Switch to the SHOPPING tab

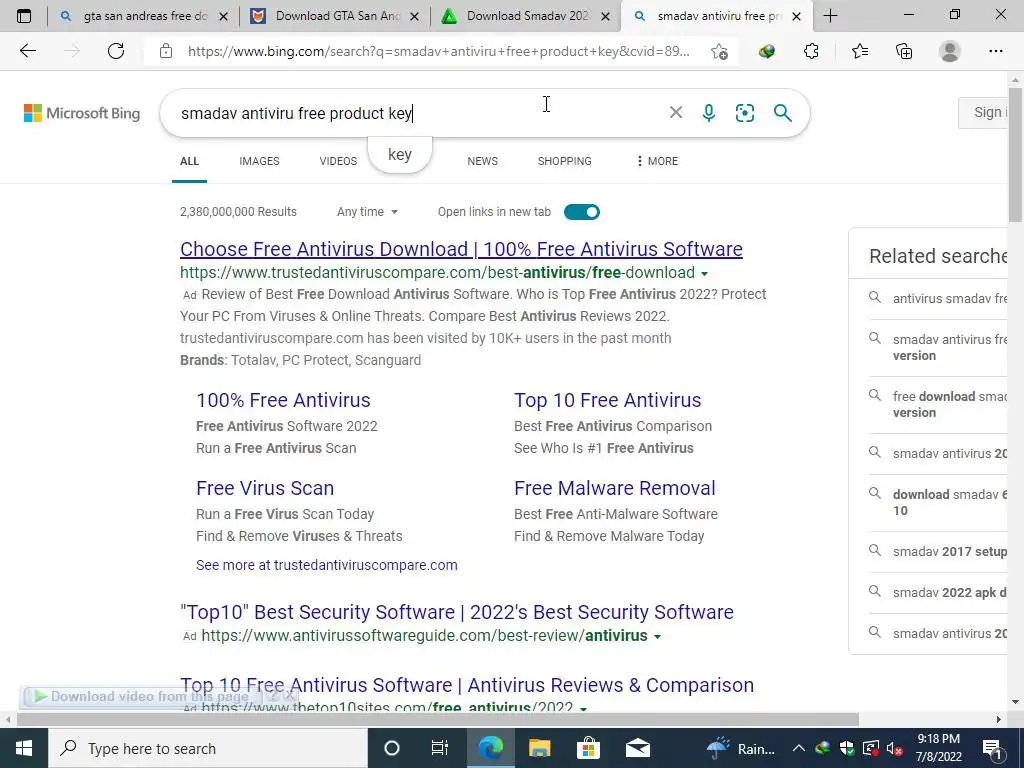564,161
